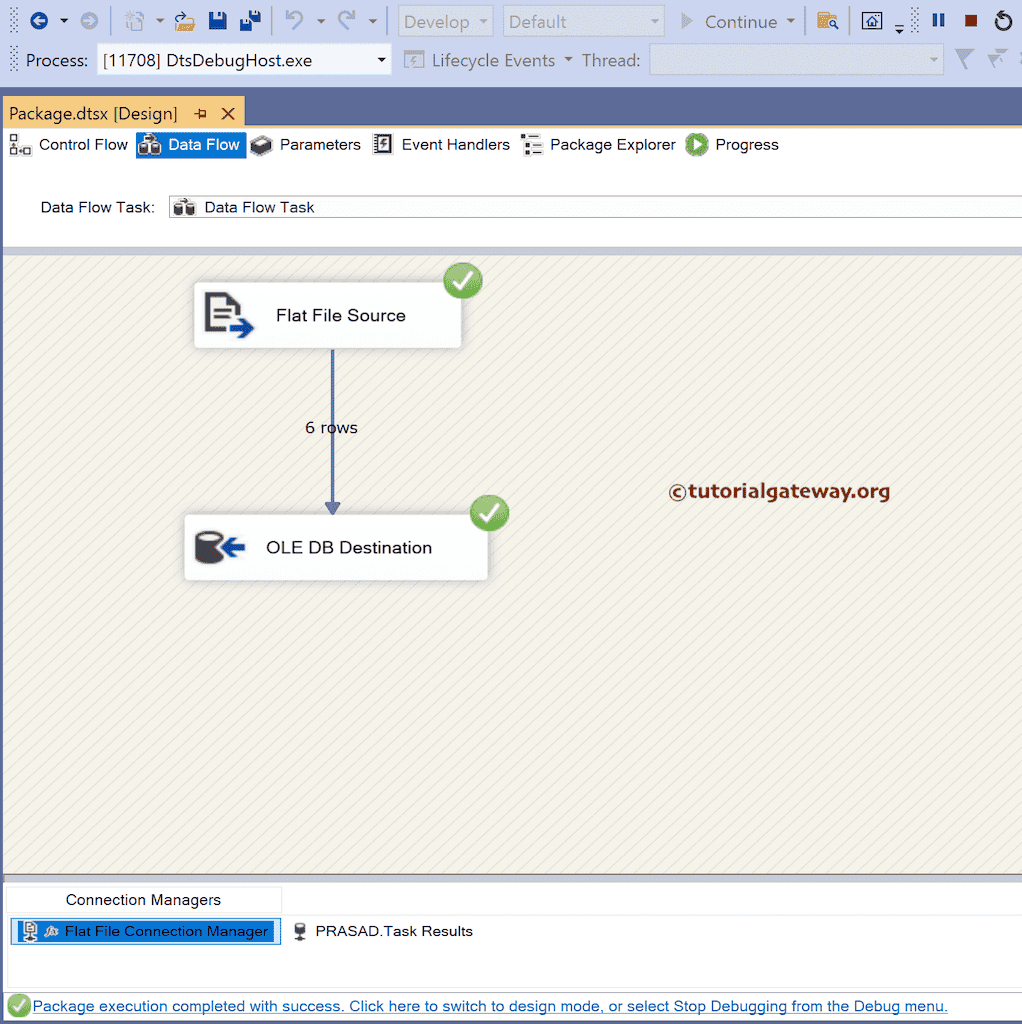
Task: Open the Continue button dropdown arrow
Action: [789, 21]
